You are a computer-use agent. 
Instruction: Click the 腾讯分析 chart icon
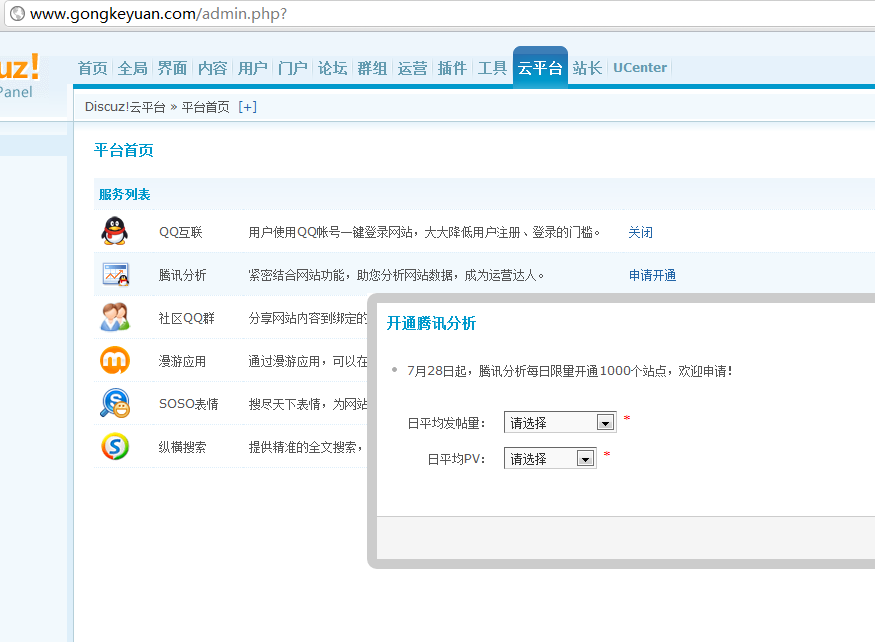click(x=116, y=275)
